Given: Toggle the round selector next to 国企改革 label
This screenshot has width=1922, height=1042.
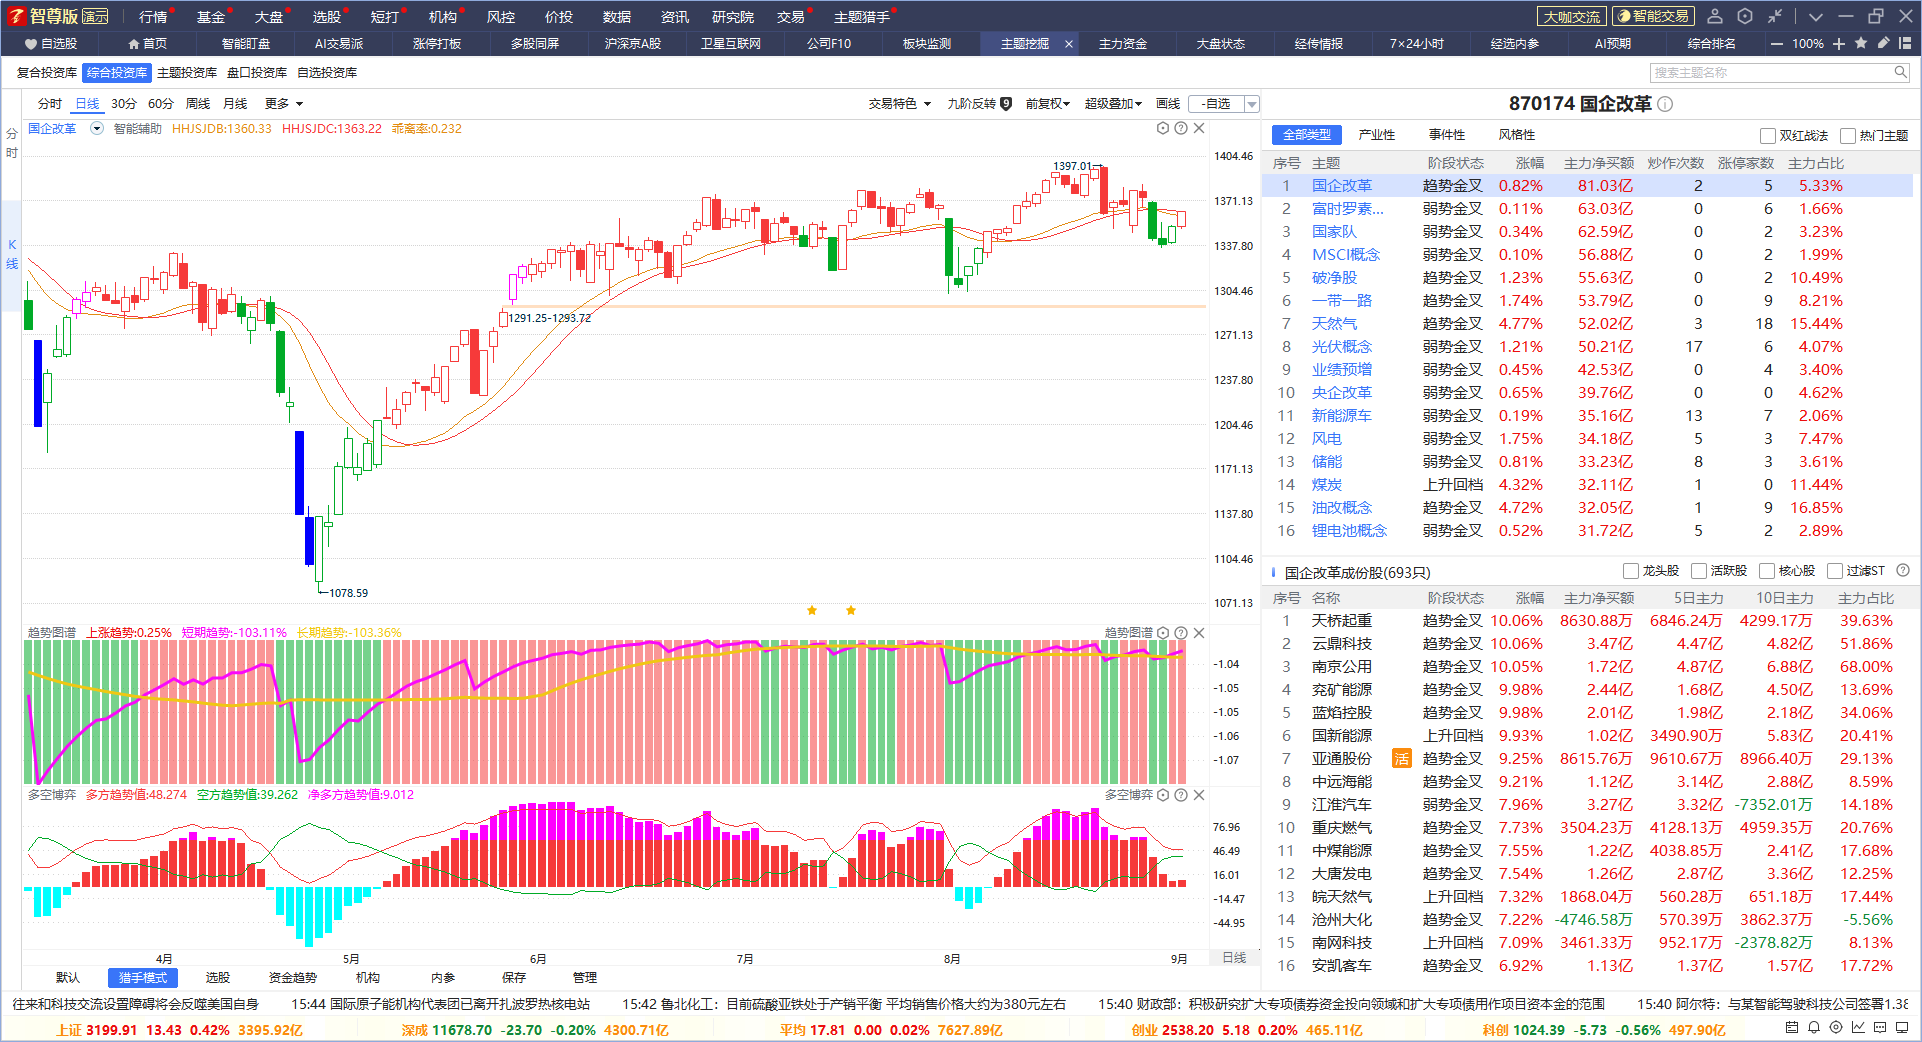Looking at the screenshot, I should (x=97, y=128).
